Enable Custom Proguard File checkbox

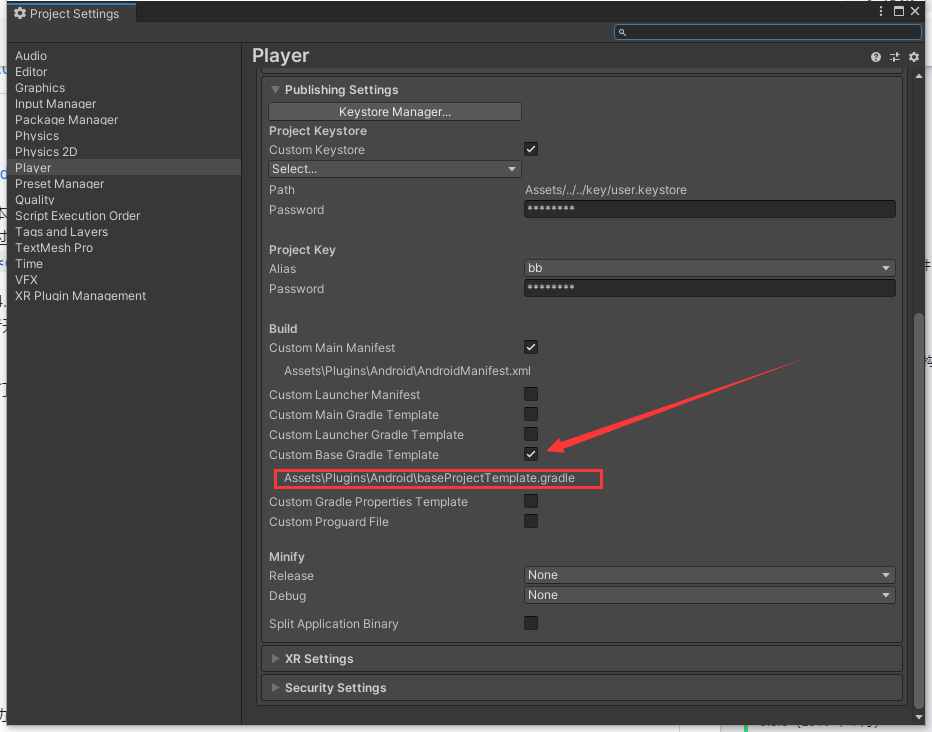[531, 522]
